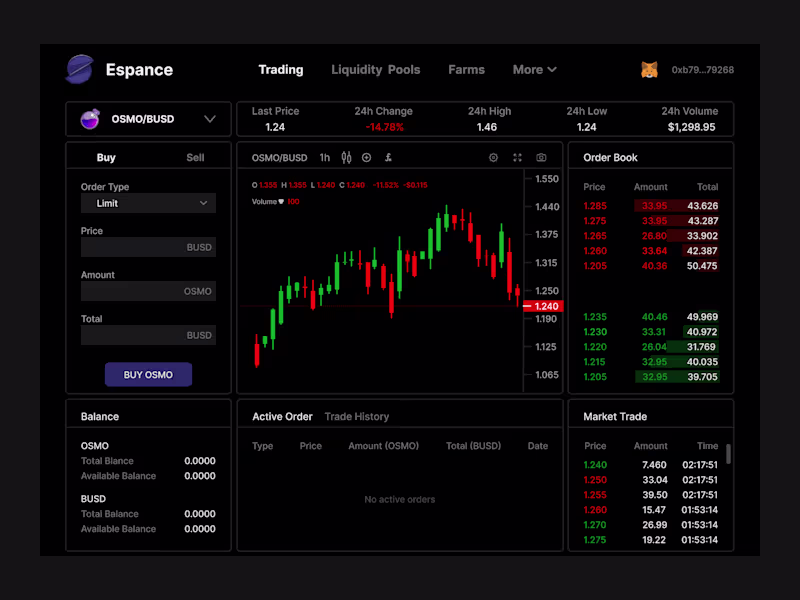Screen dimensions: 800x600
Task: Open the More navigation dropdown
Action: [x=534, y=69]
